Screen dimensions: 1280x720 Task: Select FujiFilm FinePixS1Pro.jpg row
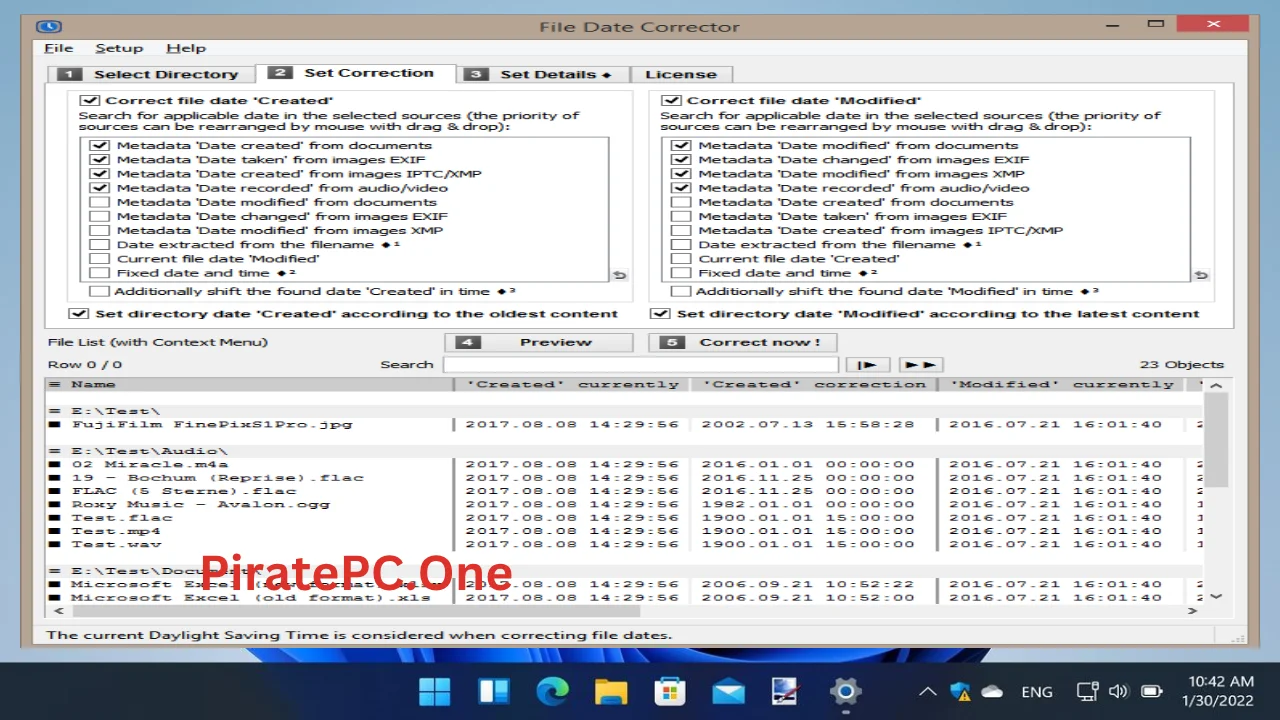click(x=624, y=424)
